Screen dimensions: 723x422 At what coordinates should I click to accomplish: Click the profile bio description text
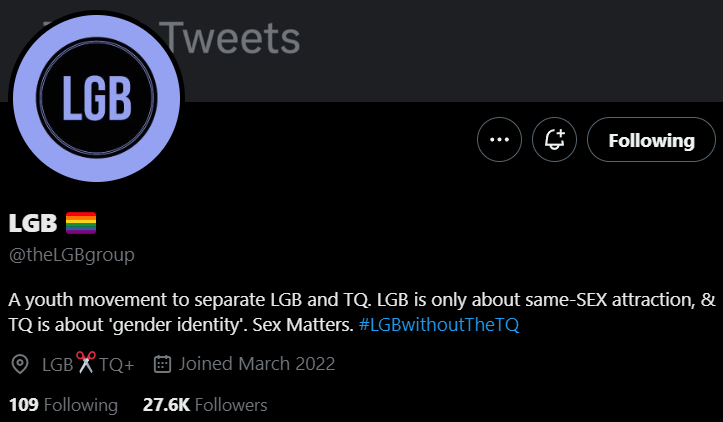pyautogui.click(x=362, y=312)
